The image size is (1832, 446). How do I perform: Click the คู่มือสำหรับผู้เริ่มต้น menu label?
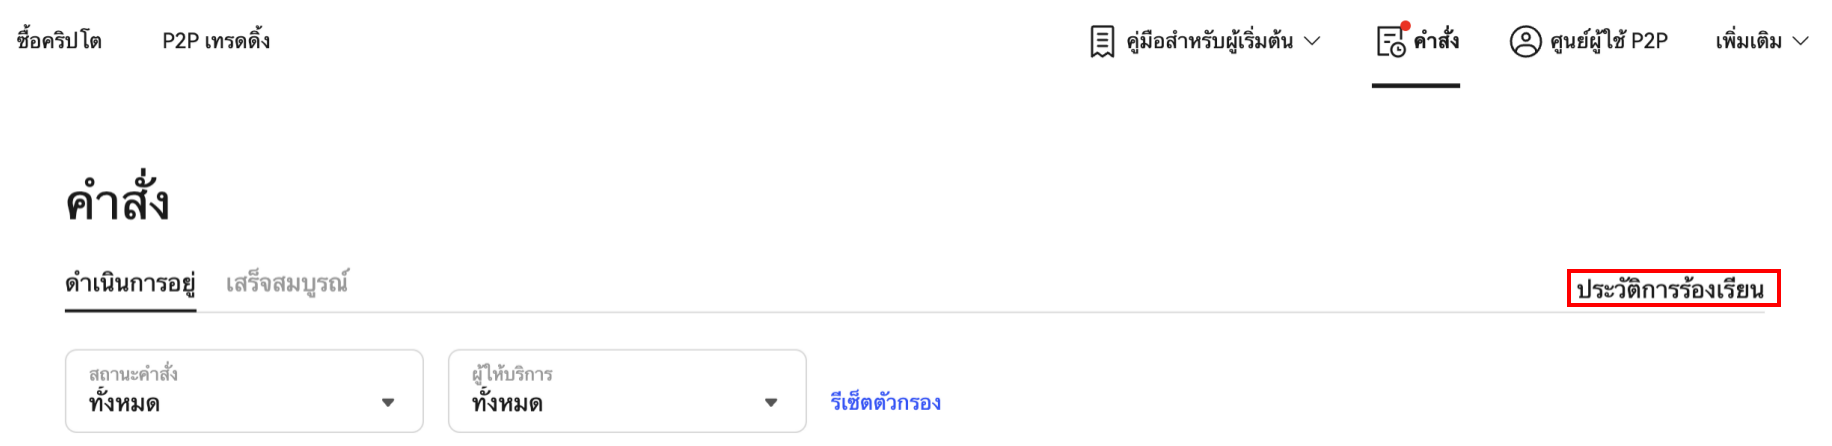1210,41
